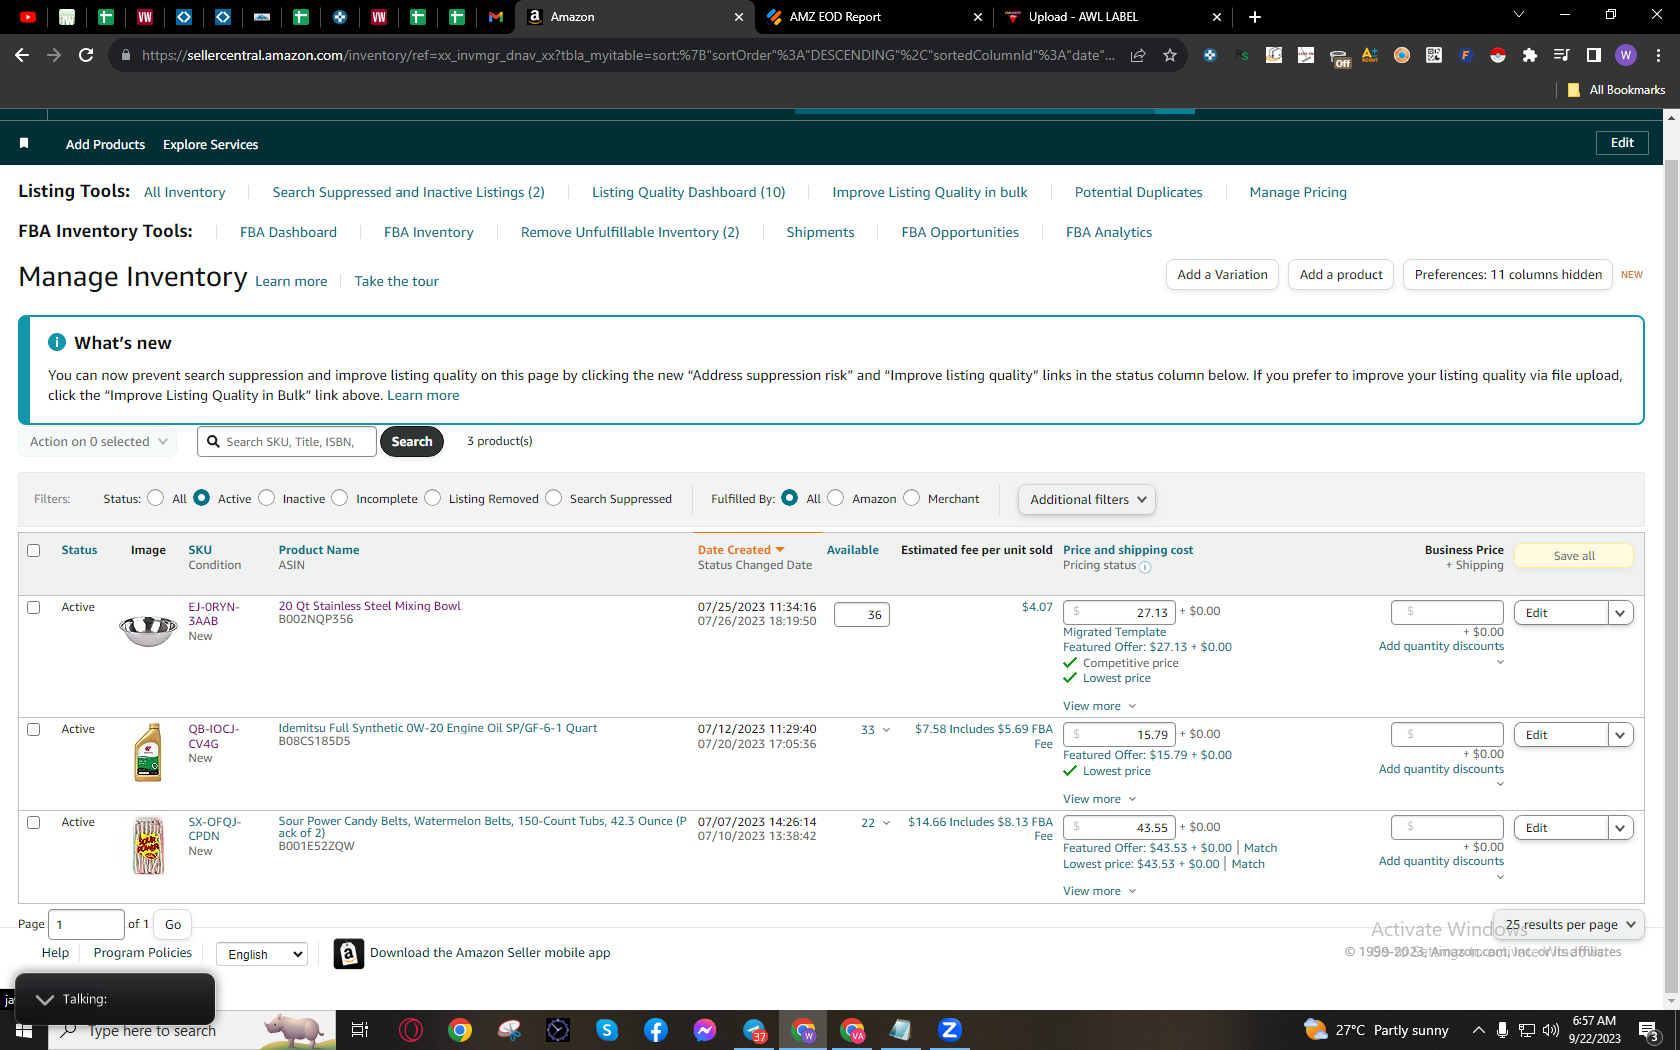The width and height of the screenshot is (1680, 1050).
Task: Bookmark this page with the star icon
Action: [1170, 55]
